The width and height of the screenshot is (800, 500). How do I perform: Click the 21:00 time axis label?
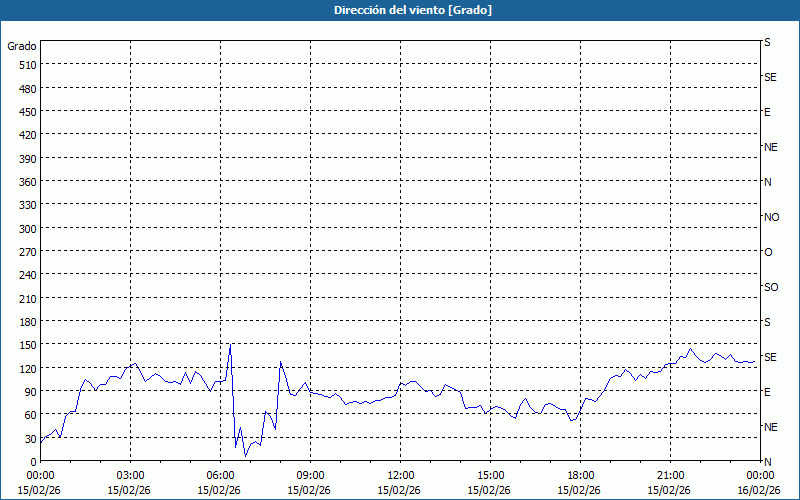tap(670, 475)
